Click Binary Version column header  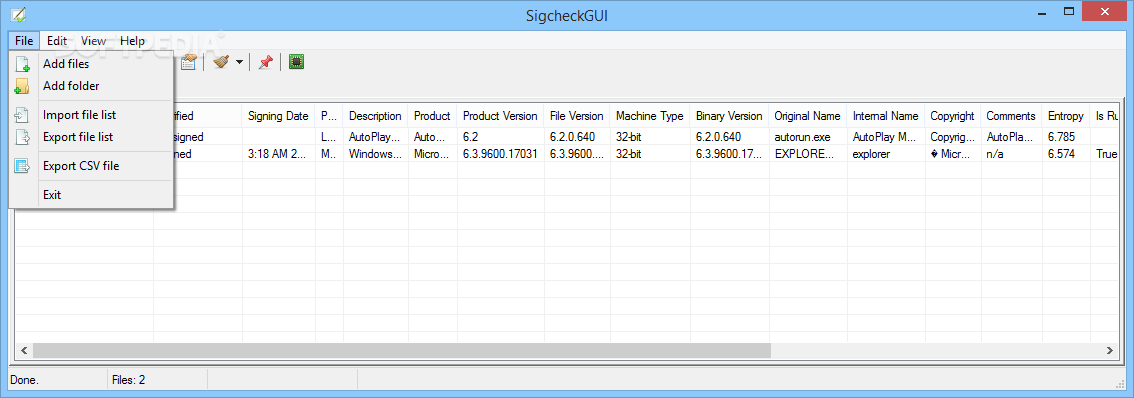[729, 116]
